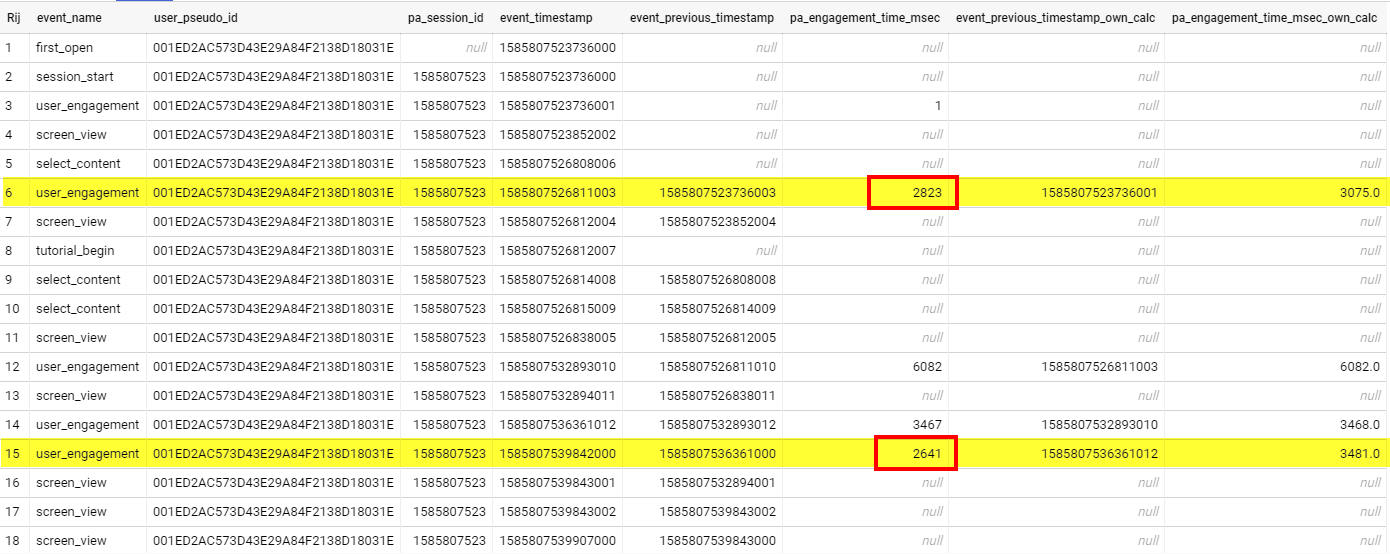The width and height of the screenshot is (1390, 554).
Task: Click row number 13
Action: [x=12, y=396]
